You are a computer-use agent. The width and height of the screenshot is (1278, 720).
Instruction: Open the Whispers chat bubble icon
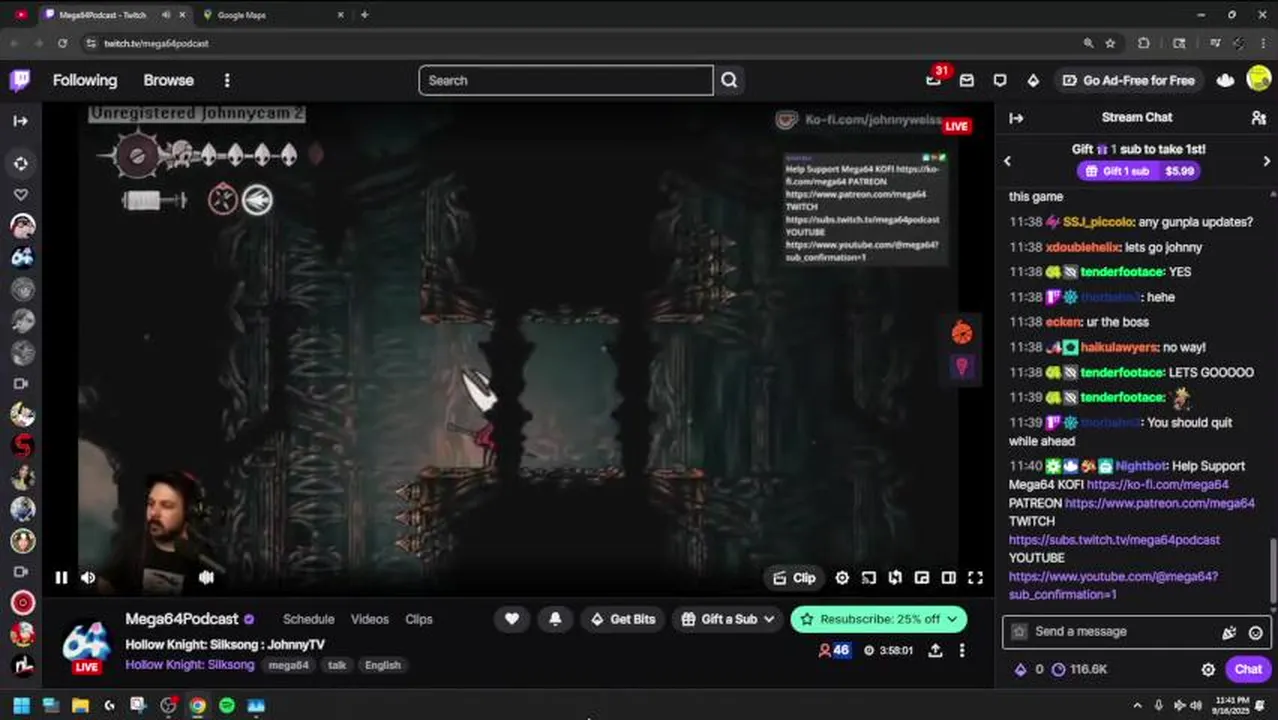click(x=1000, y=80)
